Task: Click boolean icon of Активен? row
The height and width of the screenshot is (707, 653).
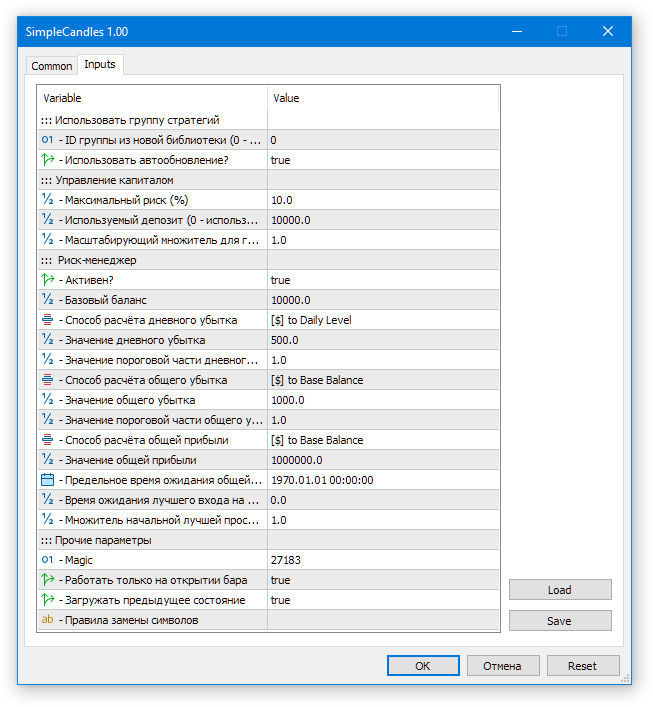Action: click(47, 280)
